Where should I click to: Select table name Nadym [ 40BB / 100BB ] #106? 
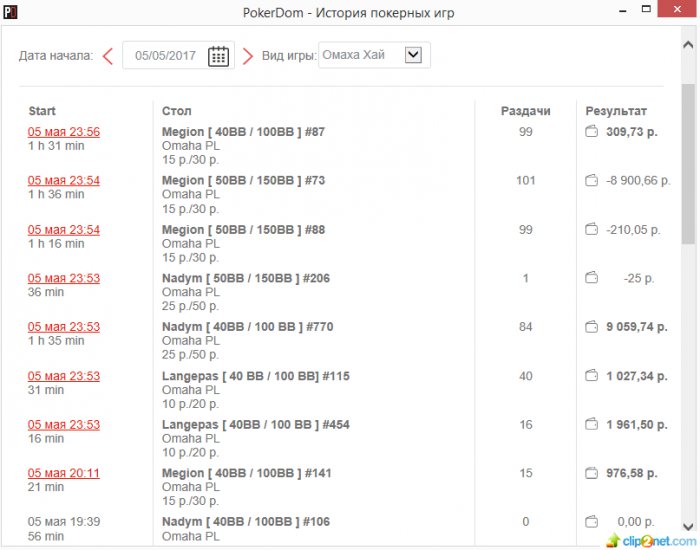[x=246, y=521]
